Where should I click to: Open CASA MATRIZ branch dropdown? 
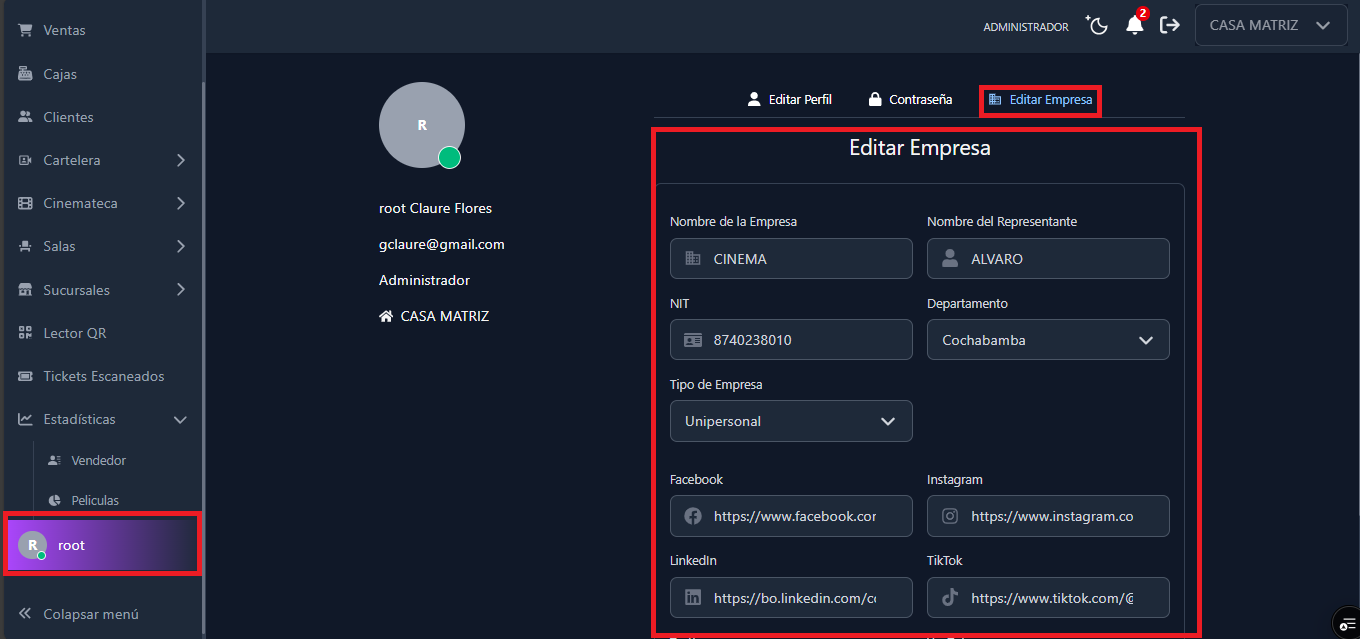coord(1270,26)
